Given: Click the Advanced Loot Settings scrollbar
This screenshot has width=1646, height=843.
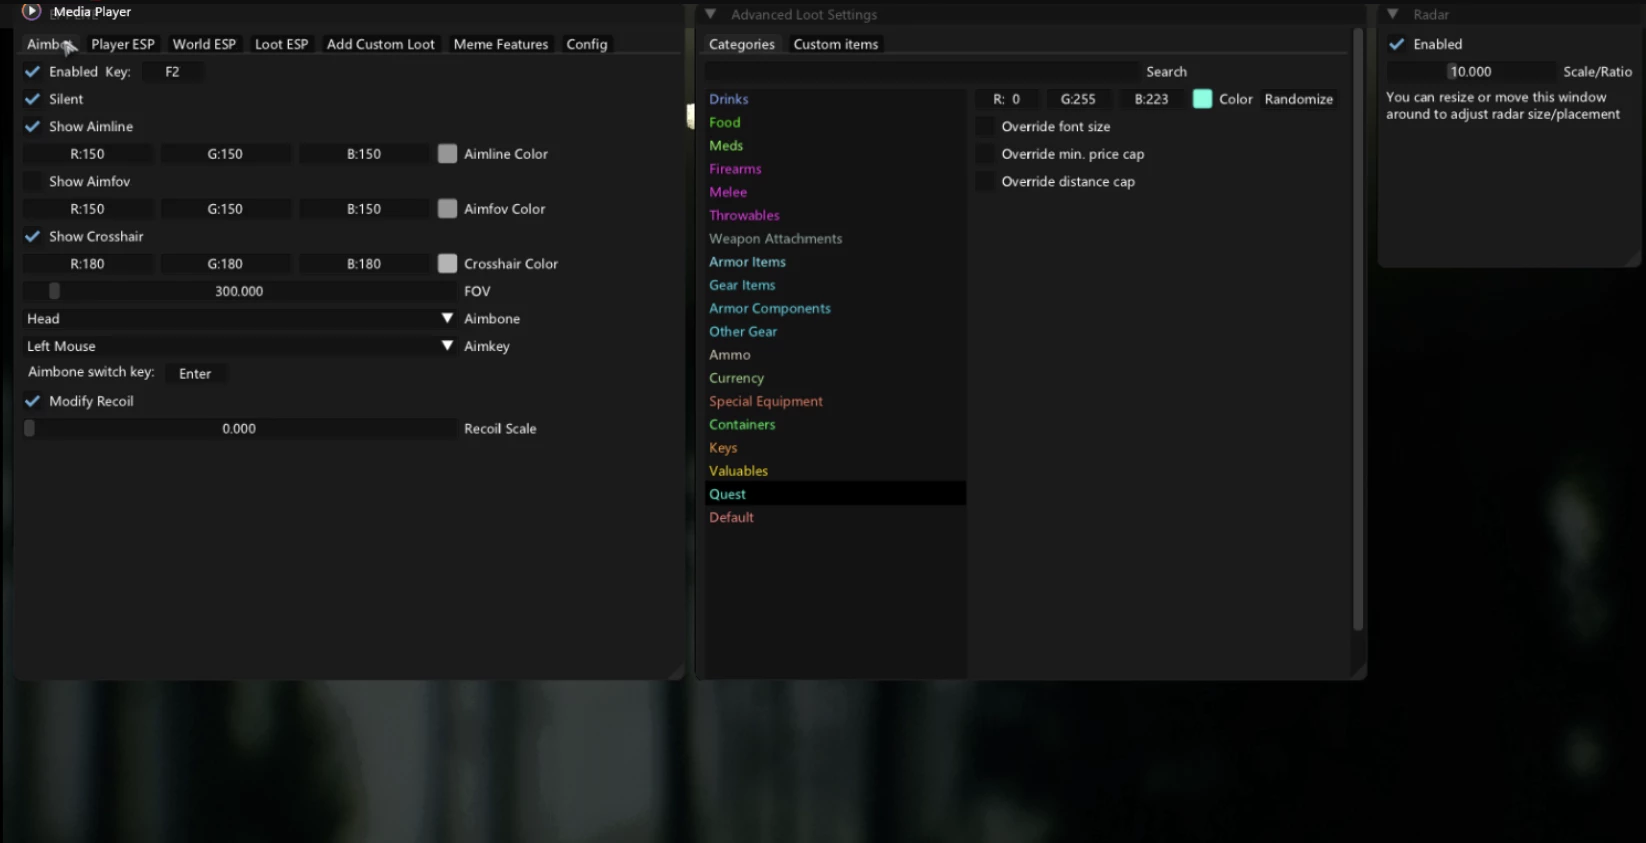Looking at the screenshot, I should [x=1357, y=330].
